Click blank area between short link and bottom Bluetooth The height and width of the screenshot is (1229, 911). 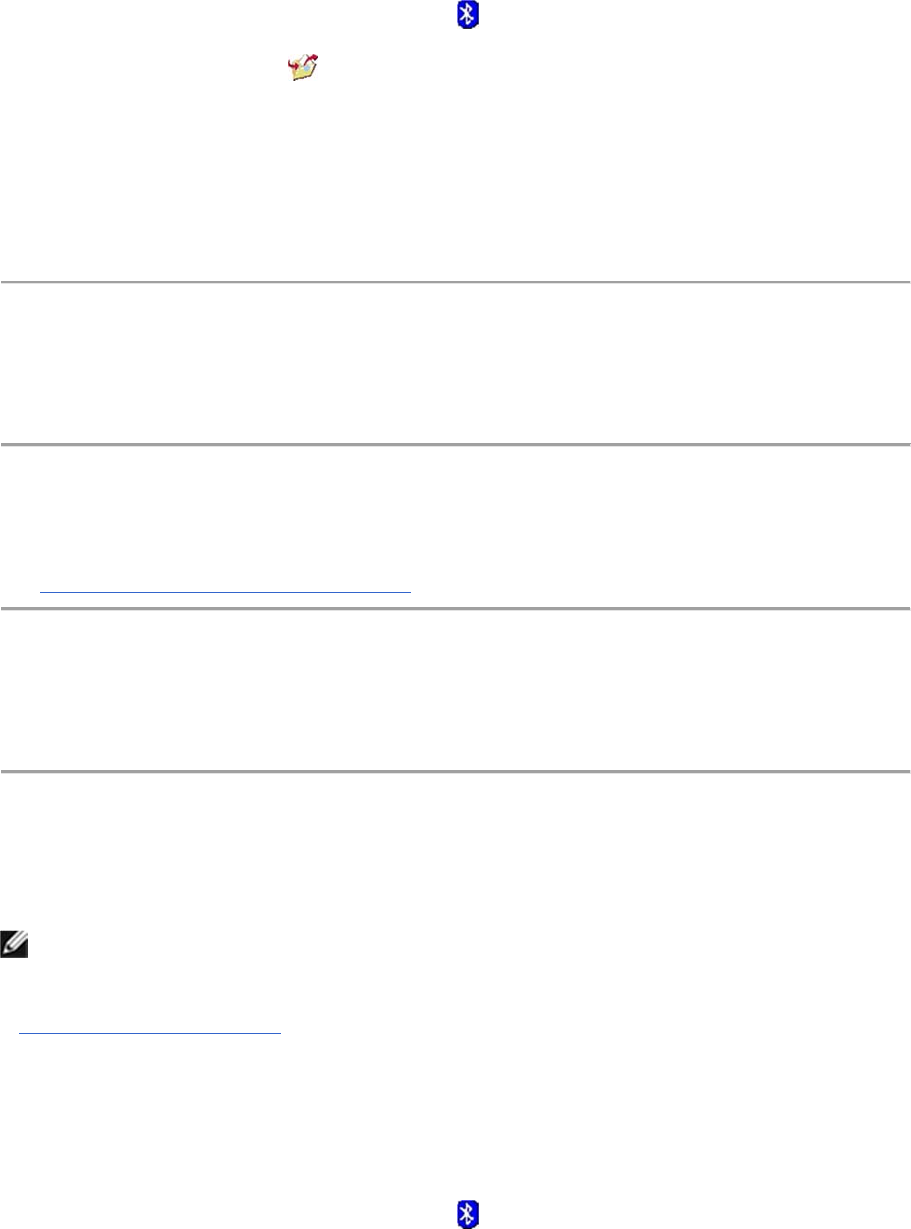[x=455, y=1118]
